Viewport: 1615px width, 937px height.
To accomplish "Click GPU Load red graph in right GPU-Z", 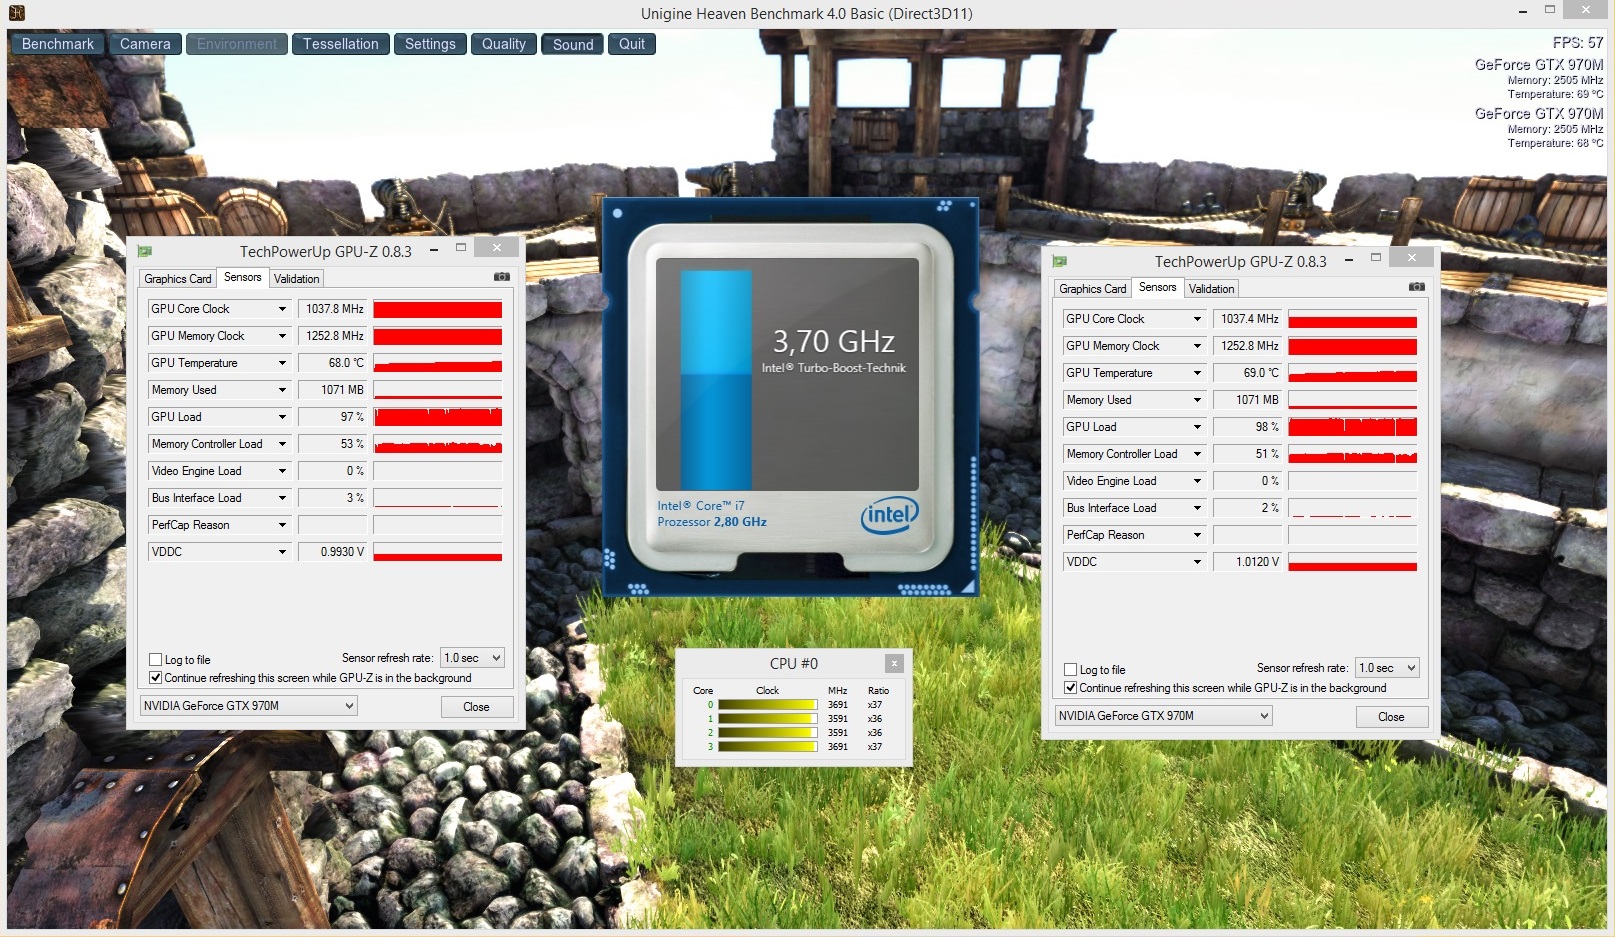I will pos(1353,427).
